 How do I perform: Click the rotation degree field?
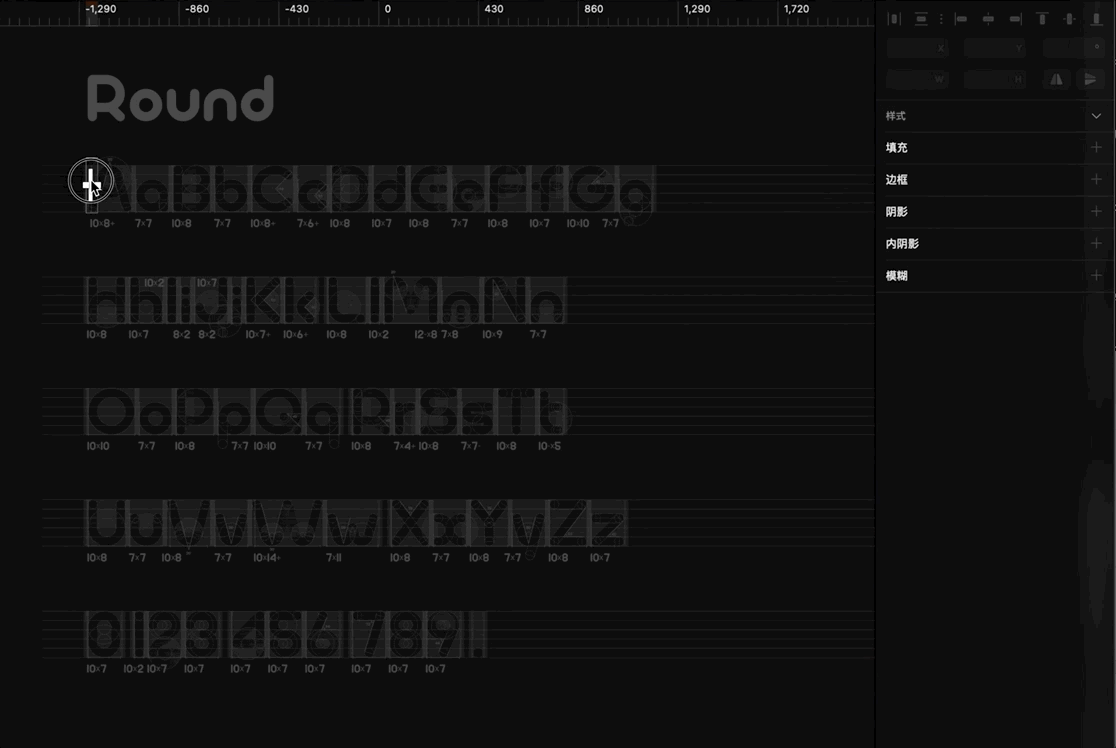(x=1073, y=48)
